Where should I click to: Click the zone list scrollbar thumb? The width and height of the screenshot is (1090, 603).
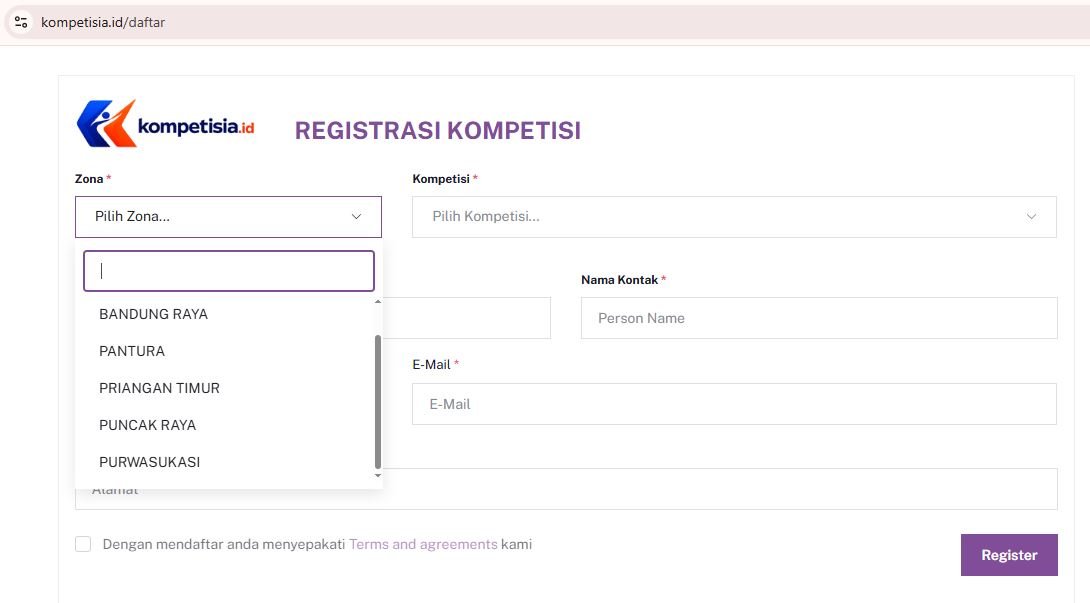(x=377, y=402)
